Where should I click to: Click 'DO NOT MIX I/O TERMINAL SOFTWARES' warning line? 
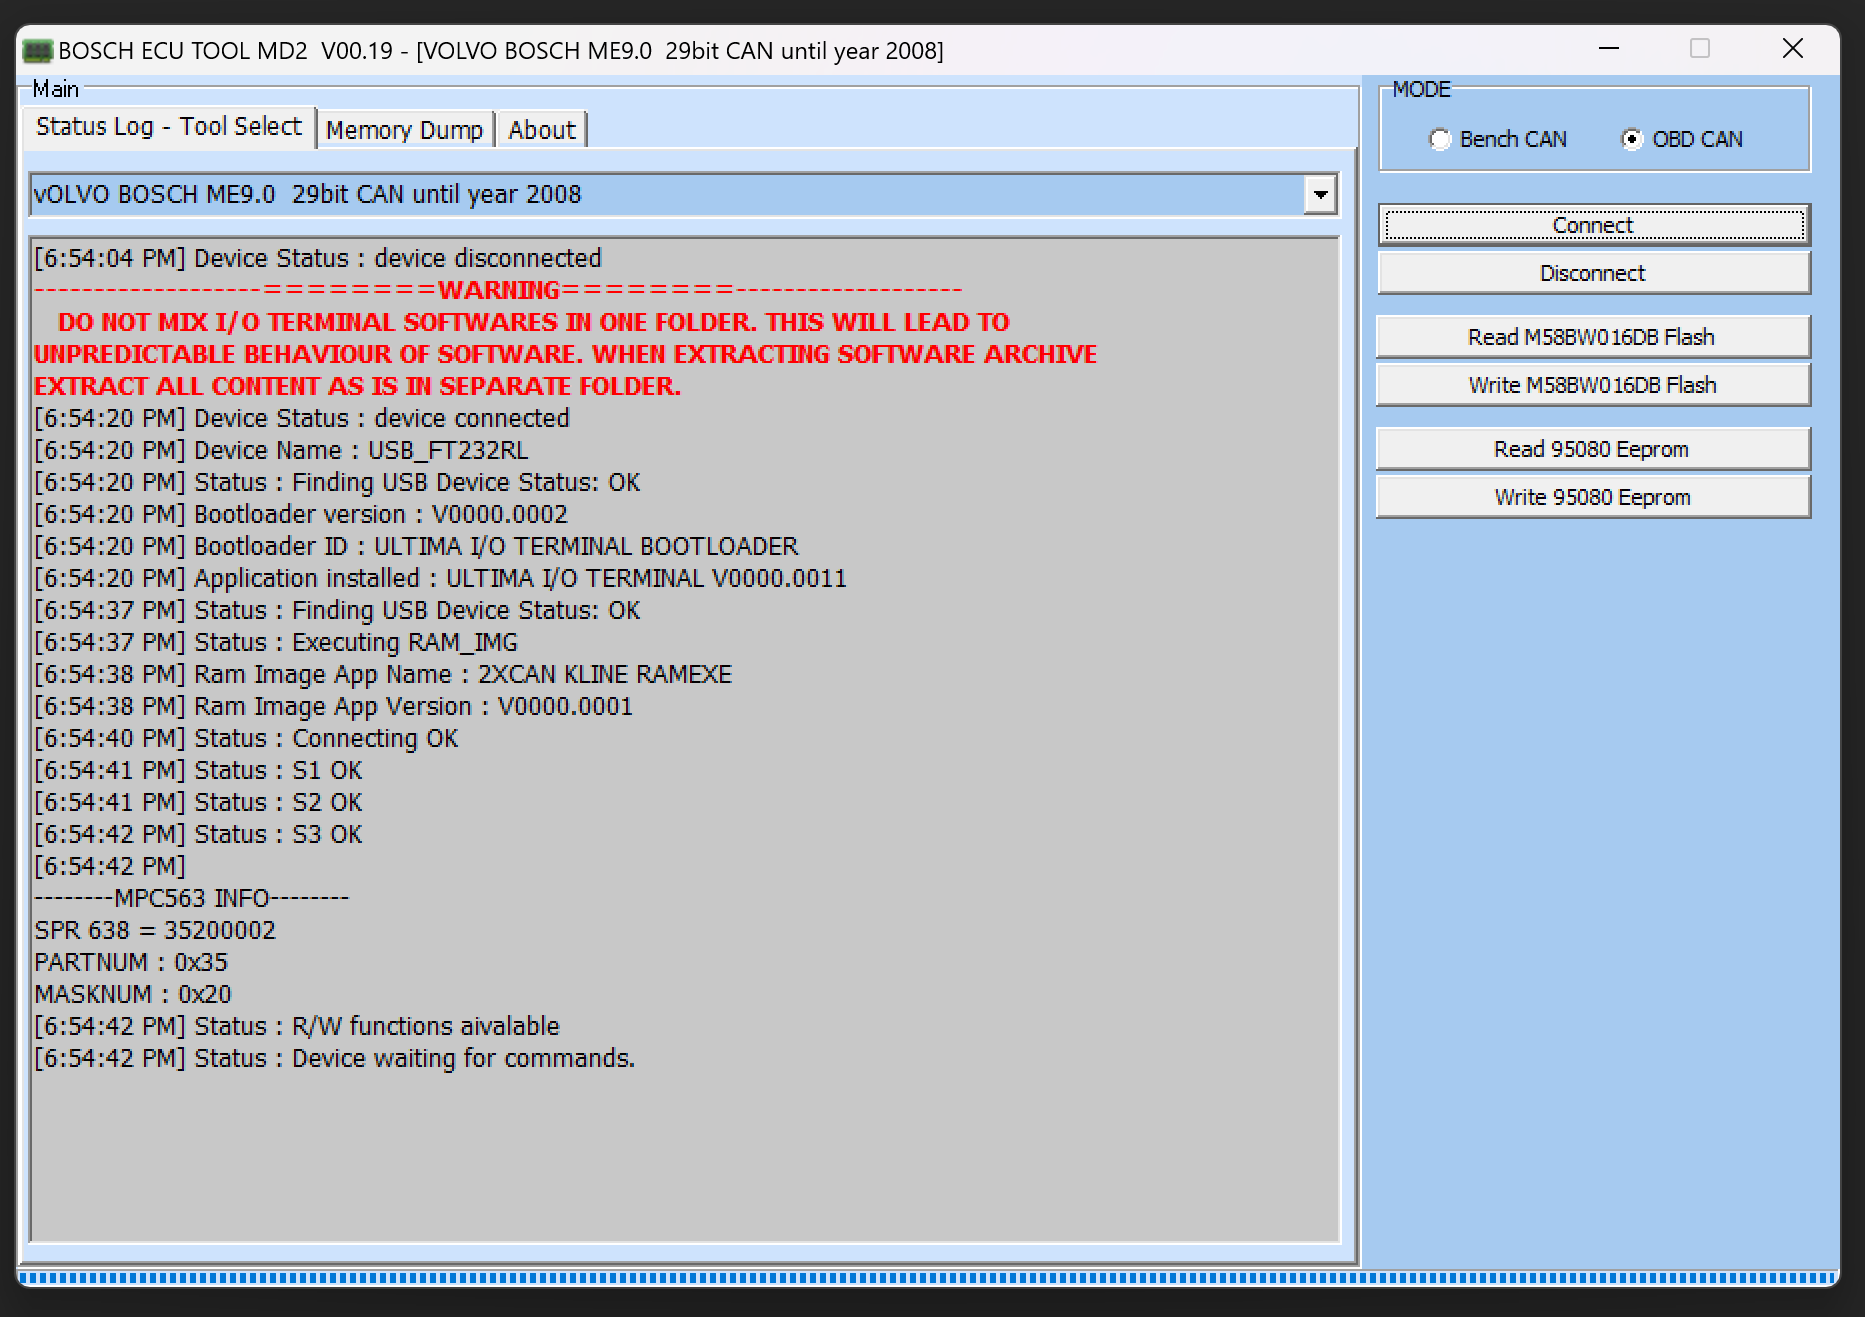(534, 323)
